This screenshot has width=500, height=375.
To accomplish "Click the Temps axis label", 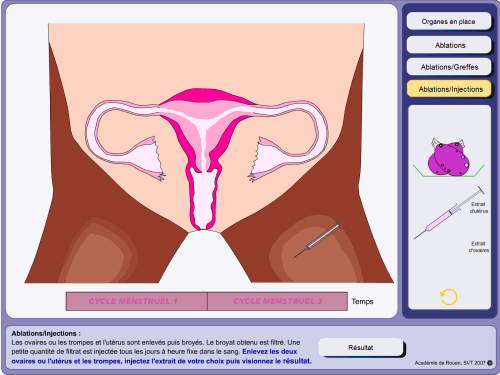I will pos(362,301).
